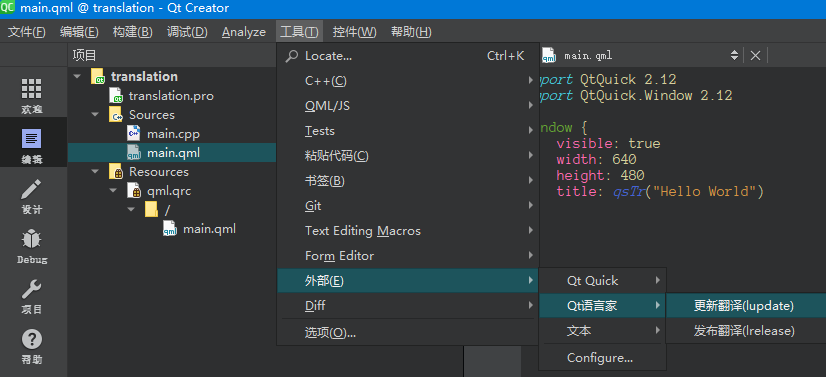Collapse the qml.qrc node
826x377 pixels.
tap(113, 191)
